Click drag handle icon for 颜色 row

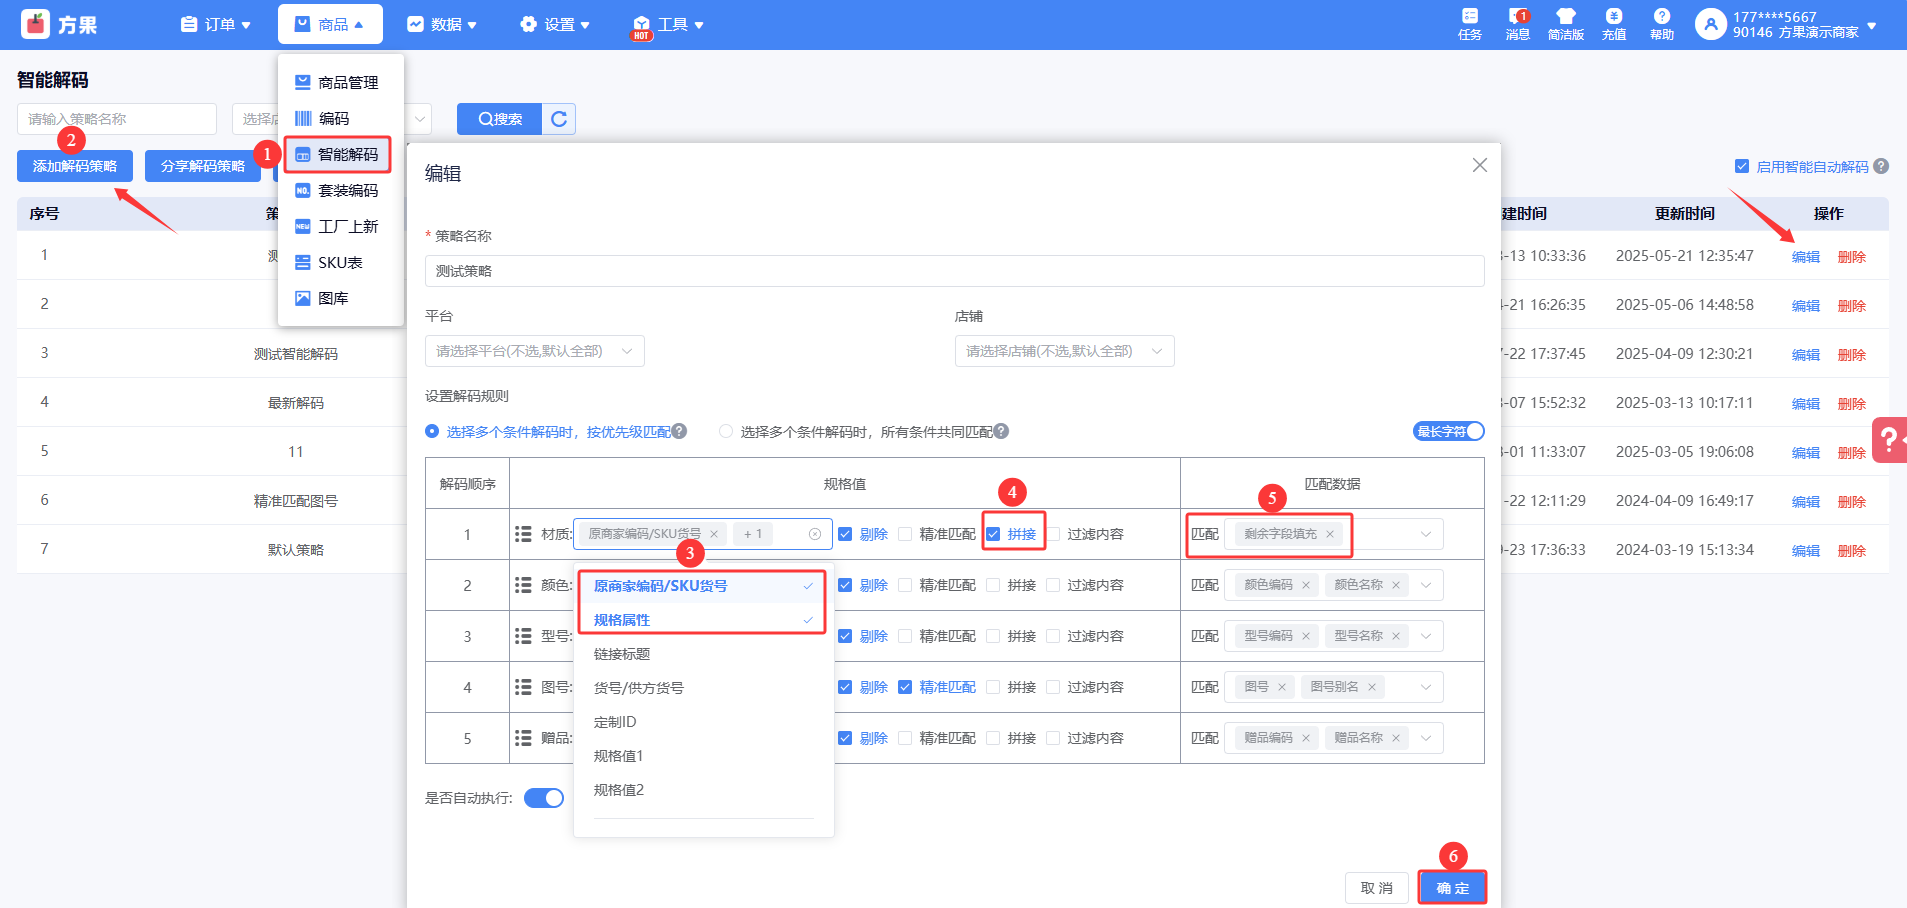click(523, 585)
